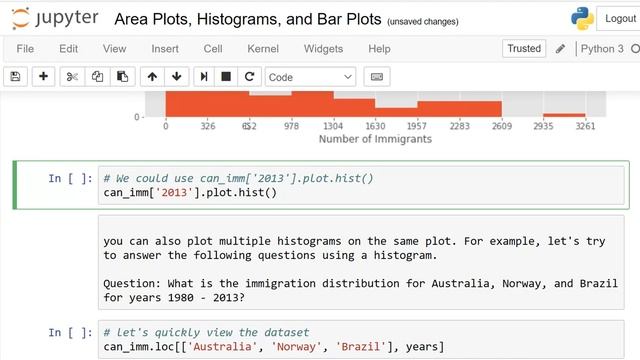This screenshot has width=640, height=360.
Task: Interrupt the kernel with stop button
Action: pos(226,77)
